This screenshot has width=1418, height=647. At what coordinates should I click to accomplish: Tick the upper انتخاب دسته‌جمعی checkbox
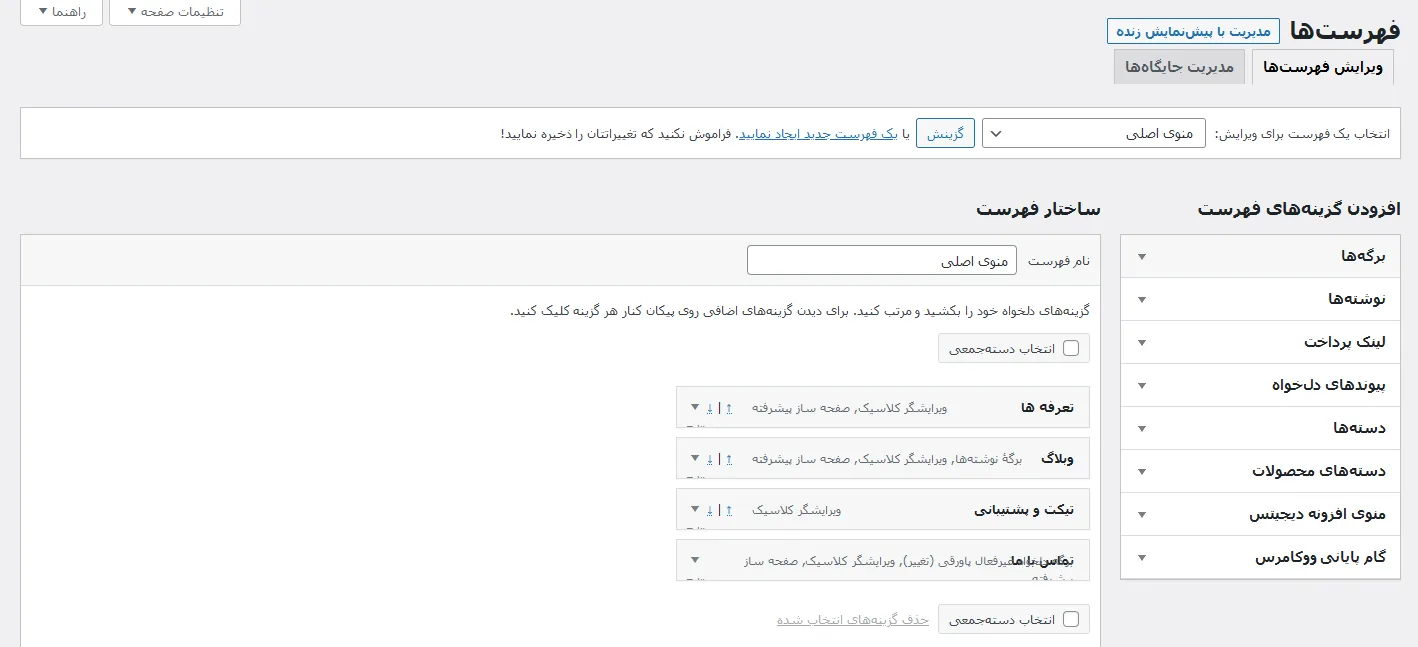tap(1071, 348)
